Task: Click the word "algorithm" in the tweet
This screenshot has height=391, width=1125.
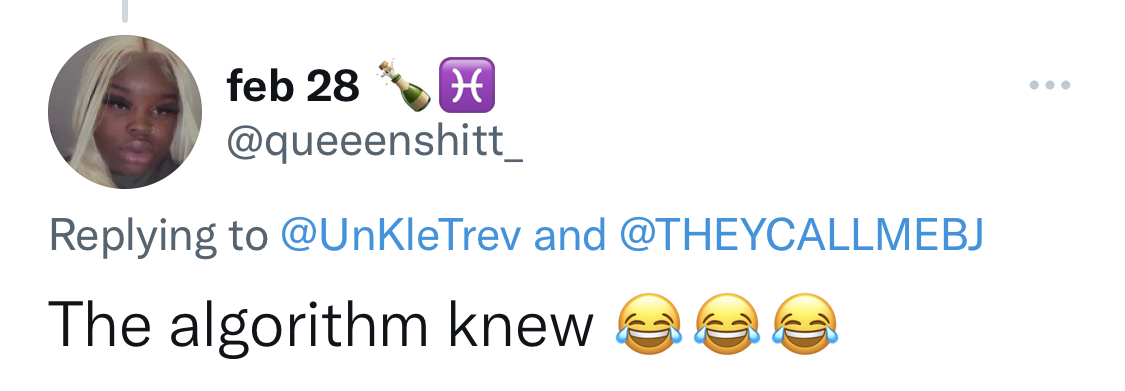Action: [x=298, y=326]
